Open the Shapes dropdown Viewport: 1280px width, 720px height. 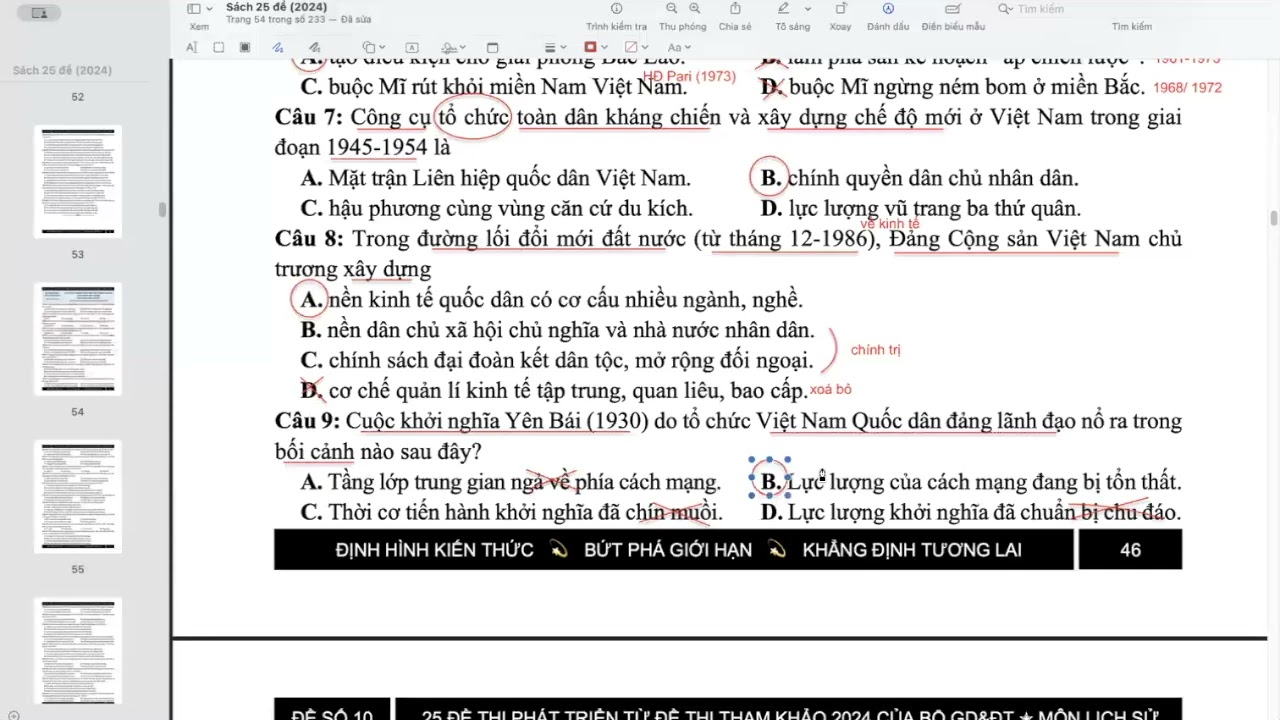point(374,47)
